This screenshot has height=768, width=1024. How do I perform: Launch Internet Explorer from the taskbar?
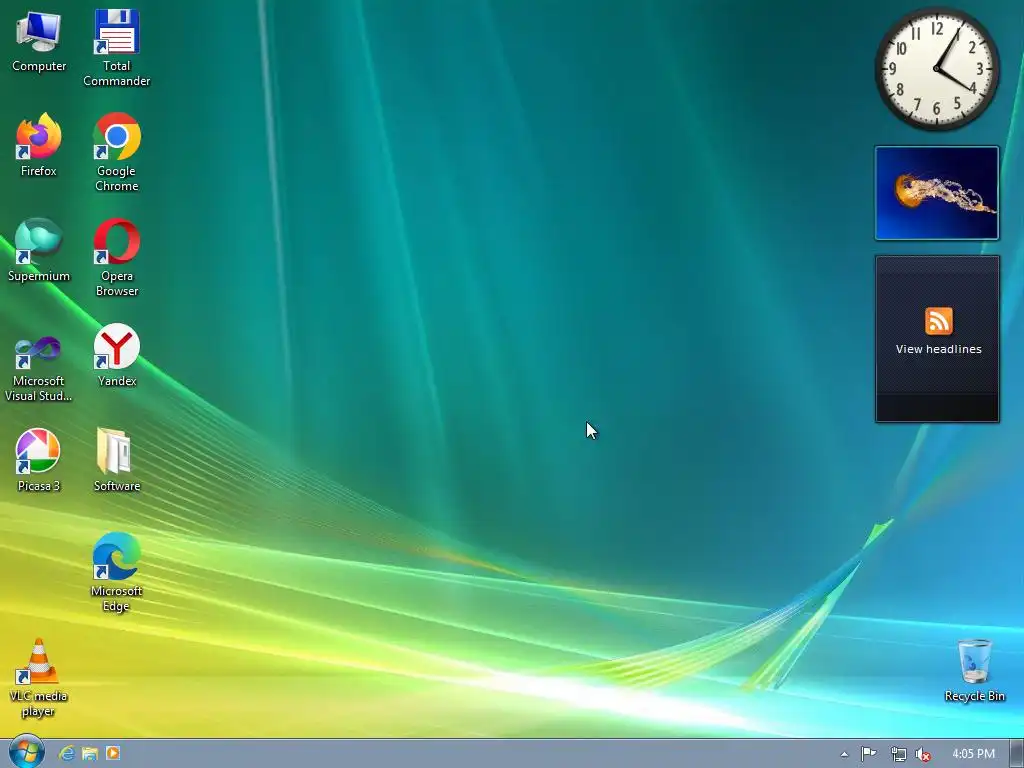67,754
